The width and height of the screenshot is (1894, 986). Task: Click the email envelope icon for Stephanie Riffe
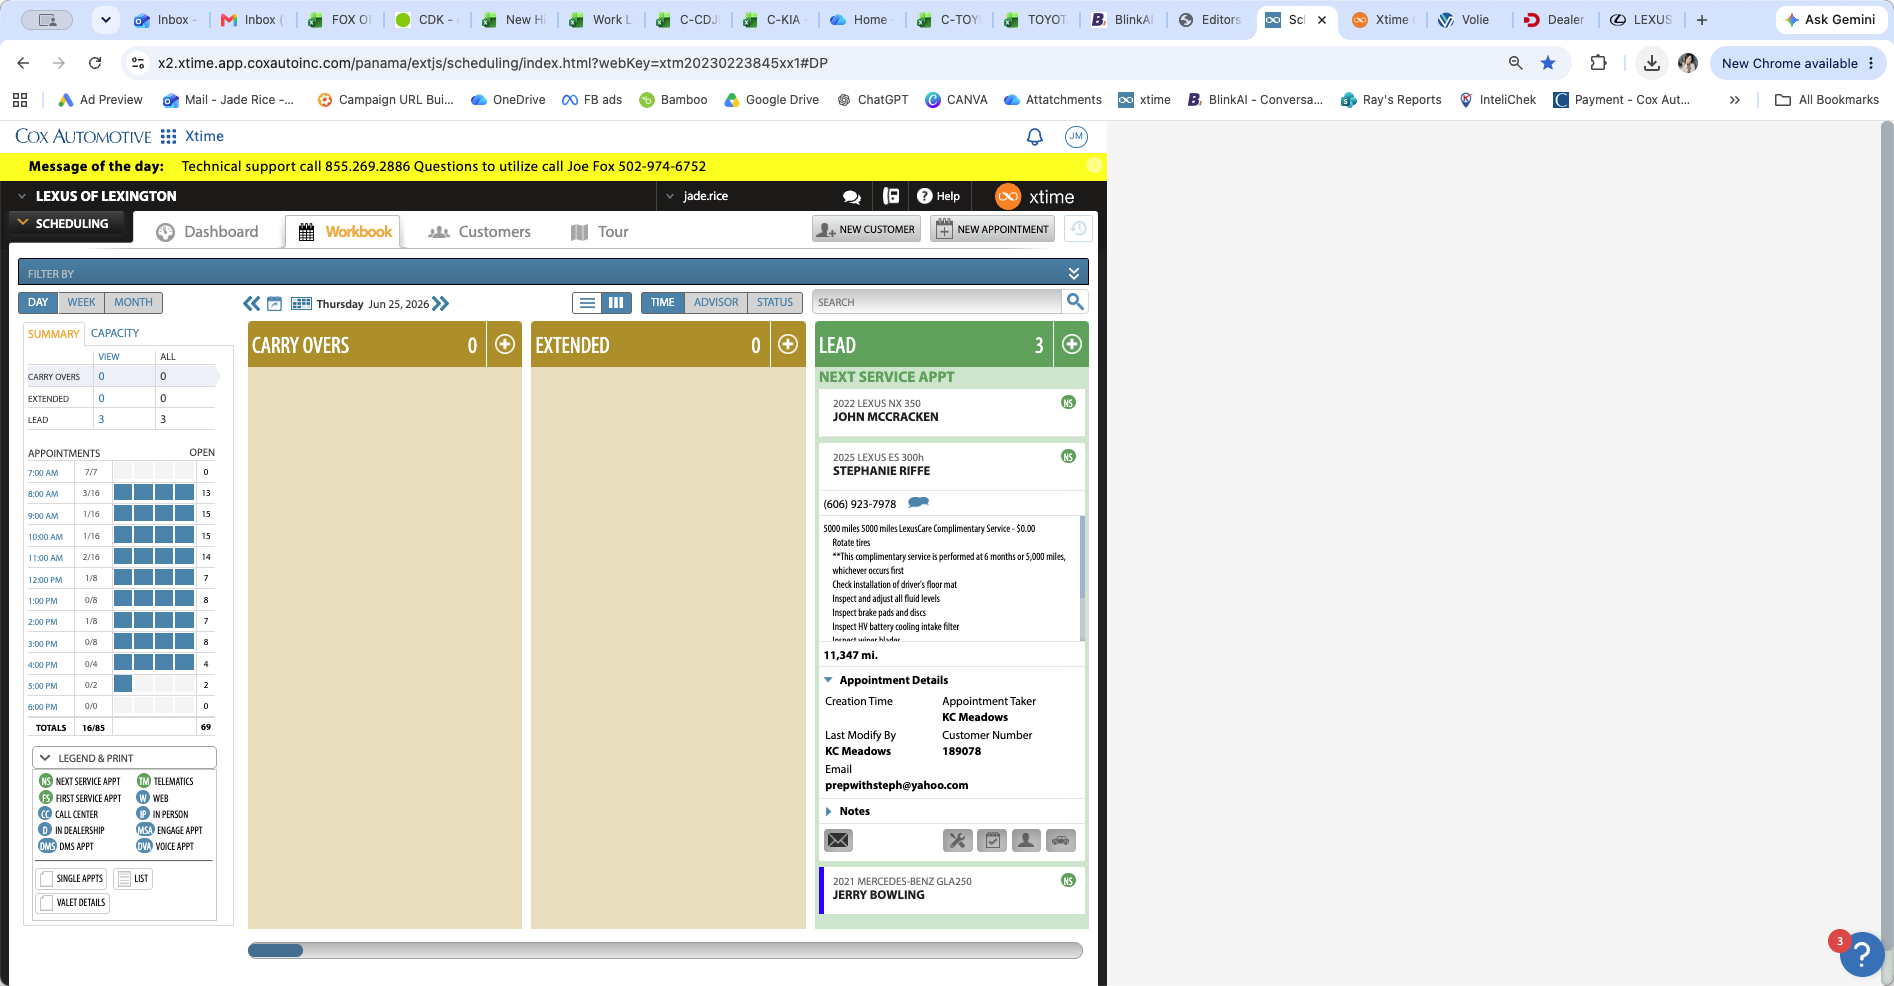pyautogui.click(x=838, y=840)
